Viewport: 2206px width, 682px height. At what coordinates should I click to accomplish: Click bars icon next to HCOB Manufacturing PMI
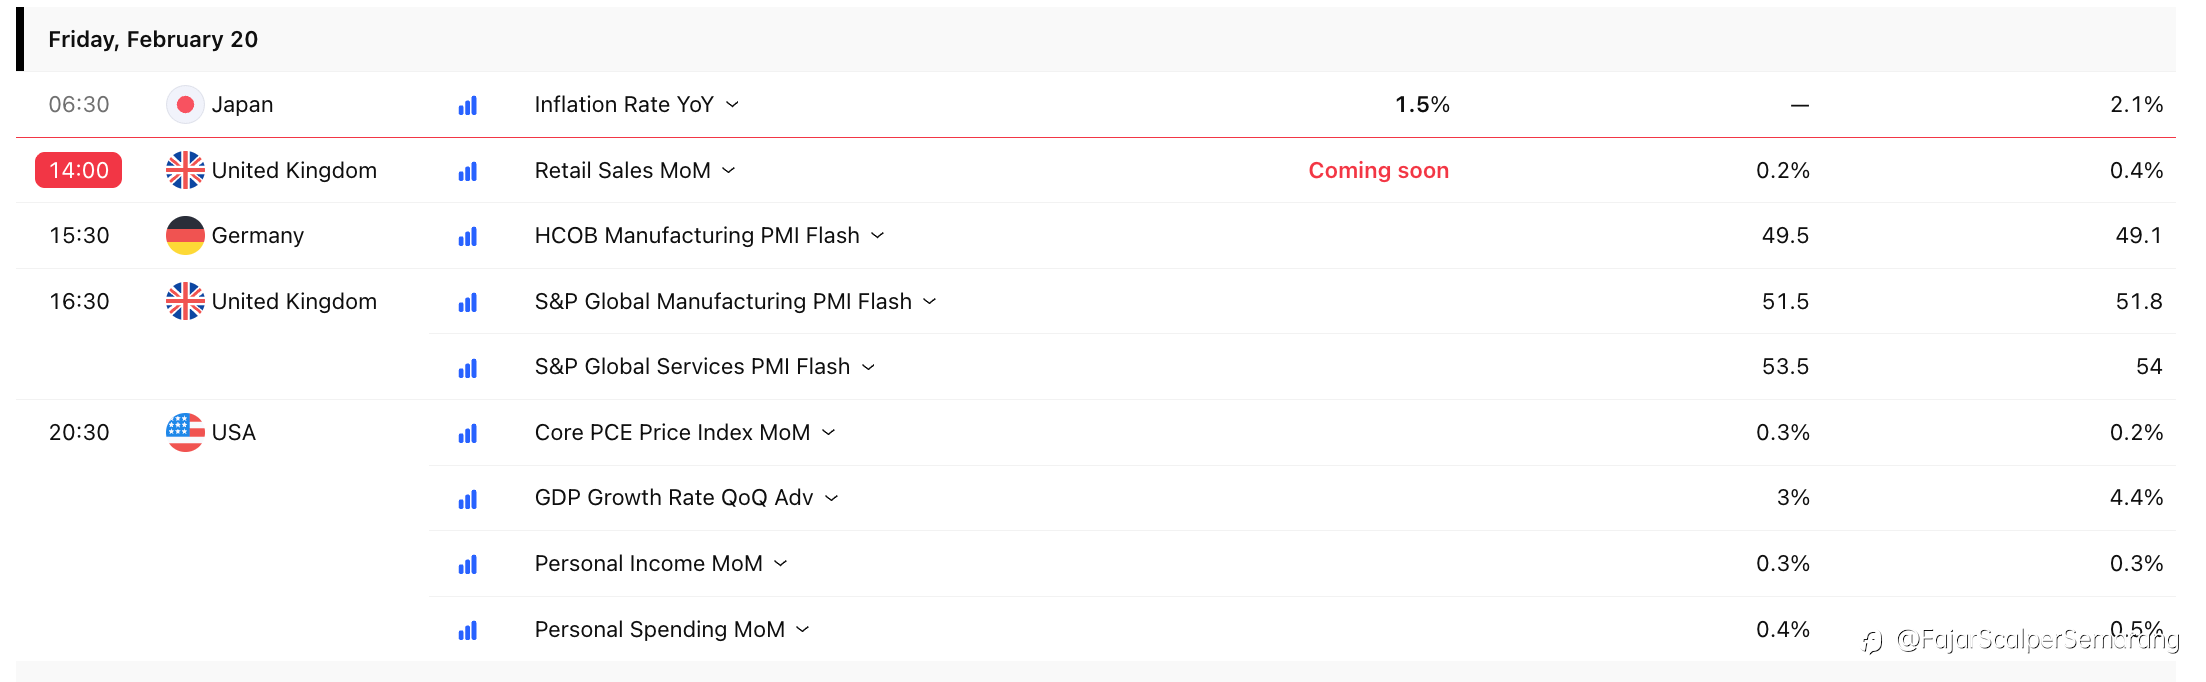[x=467, y=236]
